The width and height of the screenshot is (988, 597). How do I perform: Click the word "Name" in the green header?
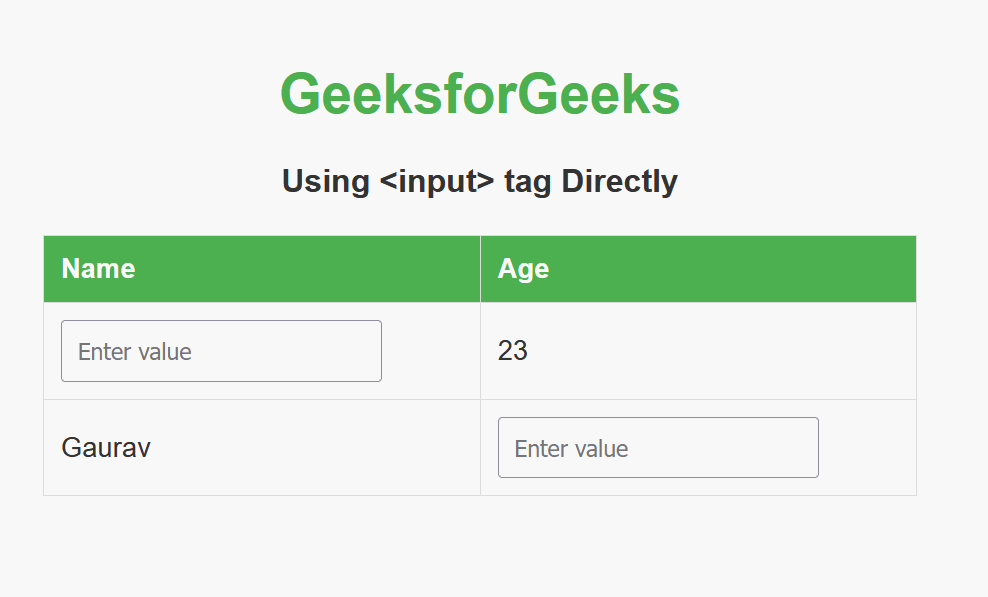click(x=98, y=269)
